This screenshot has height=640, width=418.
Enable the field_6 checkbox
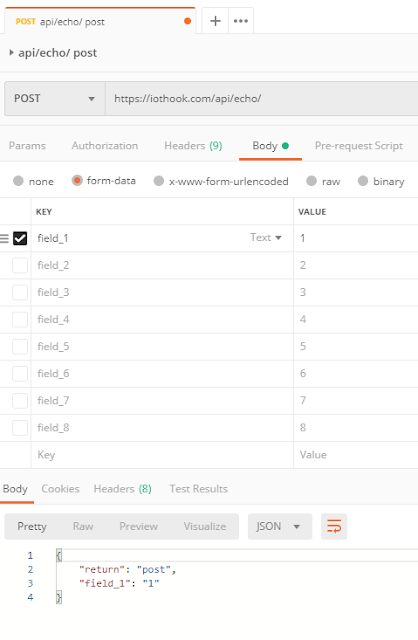20,373
